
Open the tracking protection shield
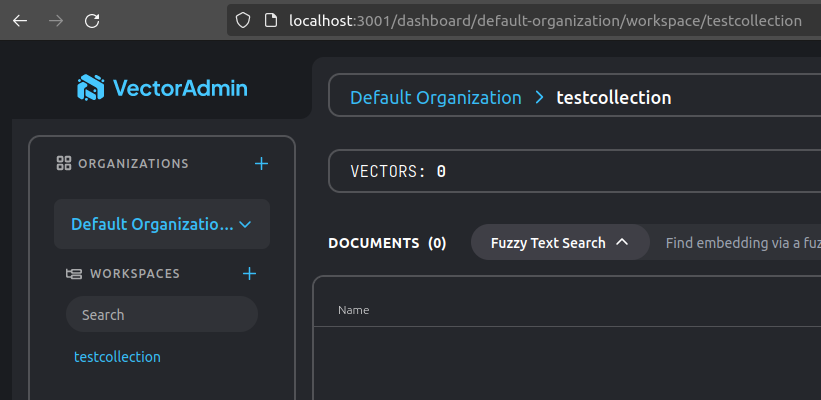tap(243, 20)
